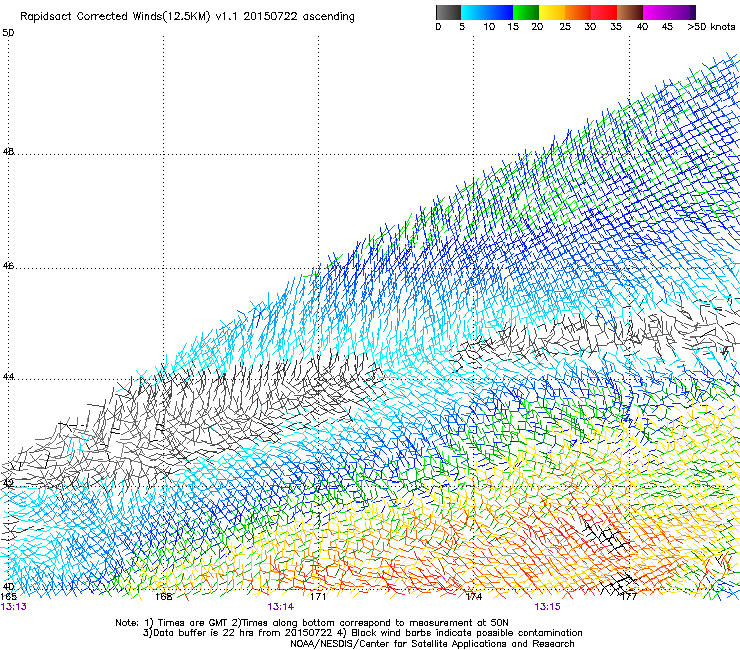Image resolution: width=740 pixels, height=650 pixels.
Task: Click the longitude label '165'
Action: [8, 597]
